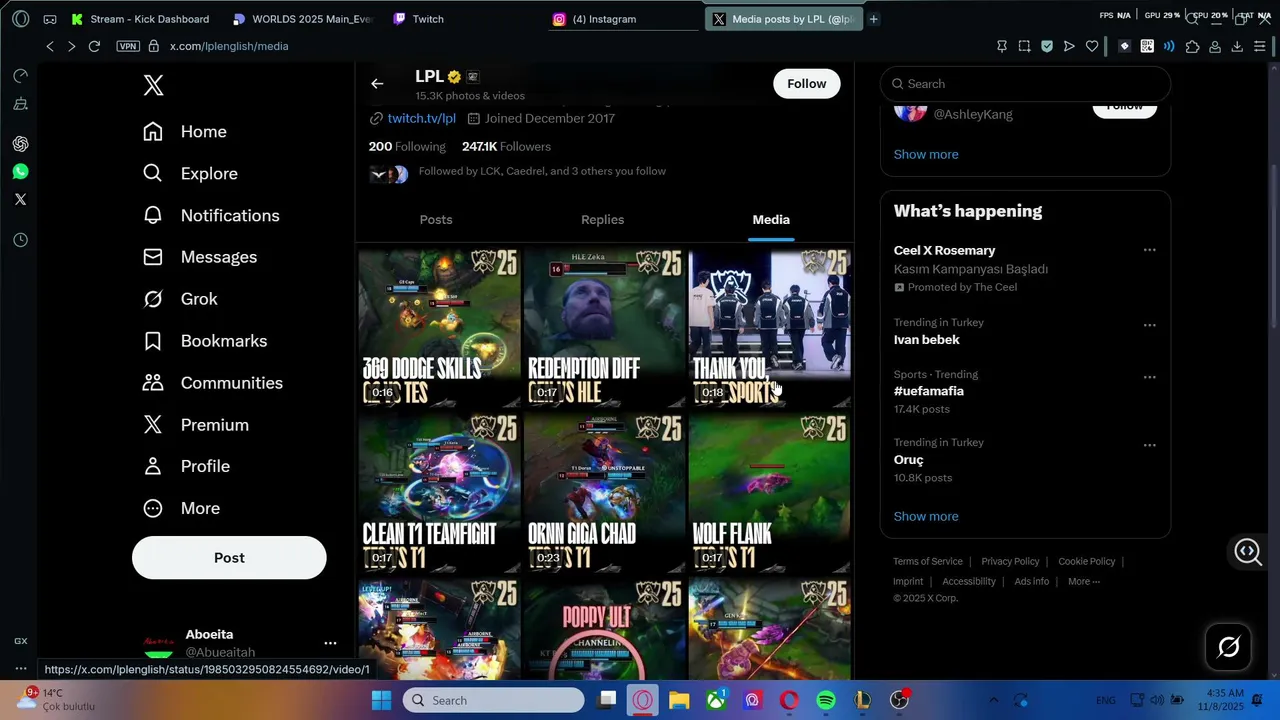Toggle the ad blocker shield icon
Viewport: 1280px width, 720px height.
tap(1047, 46)
